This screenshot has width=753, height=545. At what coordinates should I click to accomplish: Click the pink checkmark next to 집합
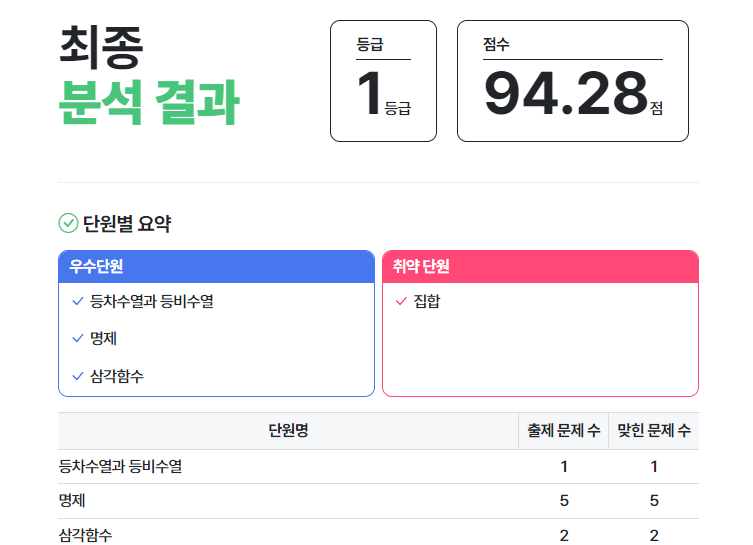[401, 301]
